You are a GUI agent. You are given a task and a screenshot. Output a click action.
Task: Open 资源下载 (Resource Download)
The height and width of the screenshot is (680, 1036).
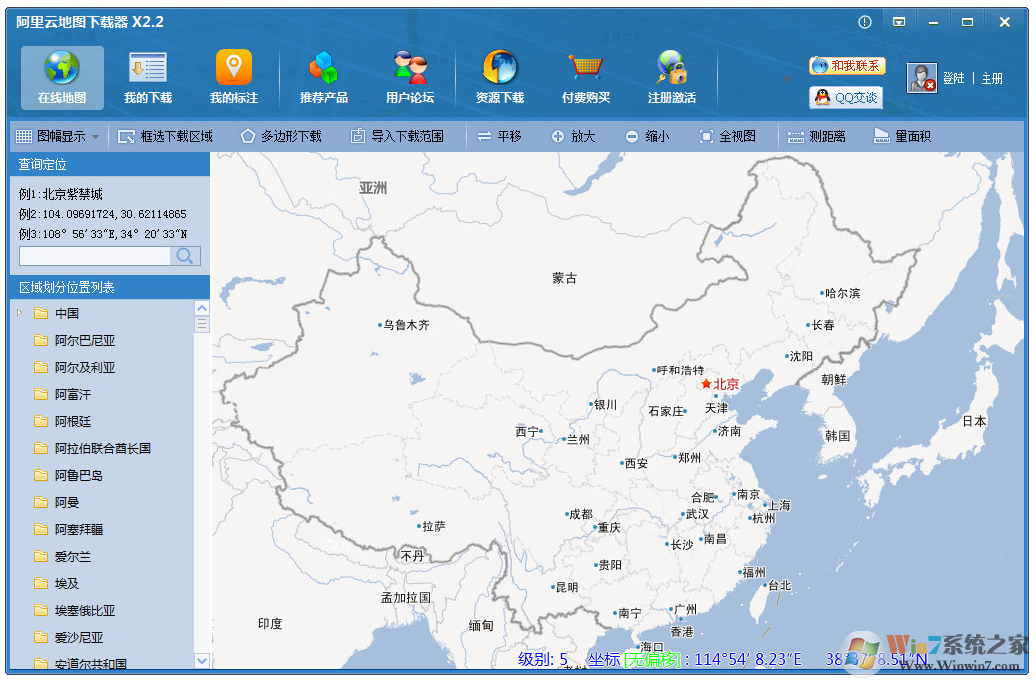point(500,77)
